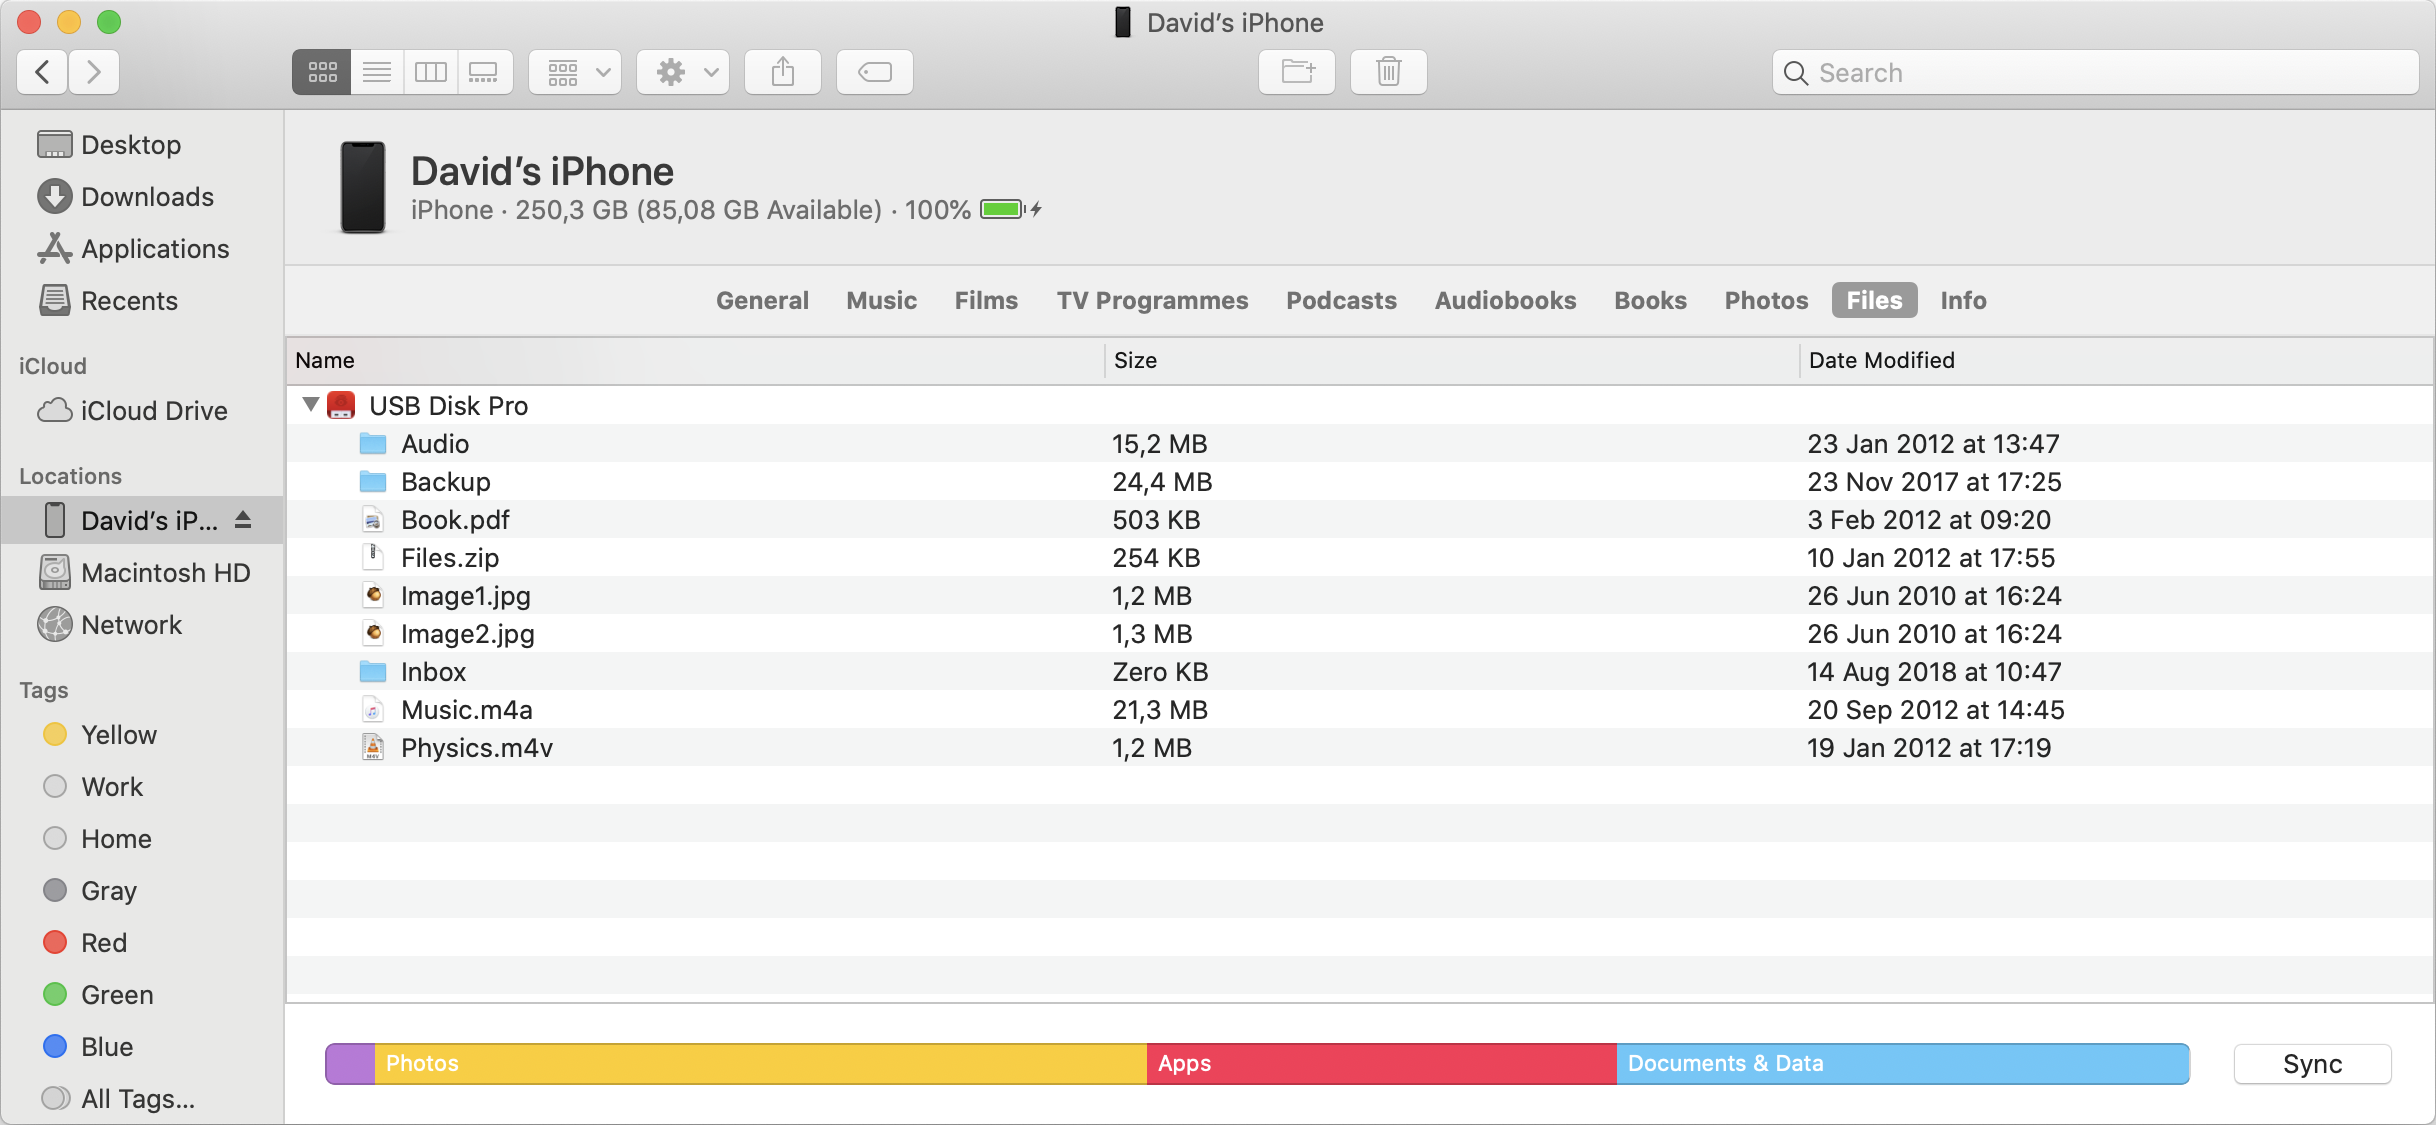This screenshot has width=2436, height=1125.
Task: Click the iPhone device image
Action: (x=362, y=188)
